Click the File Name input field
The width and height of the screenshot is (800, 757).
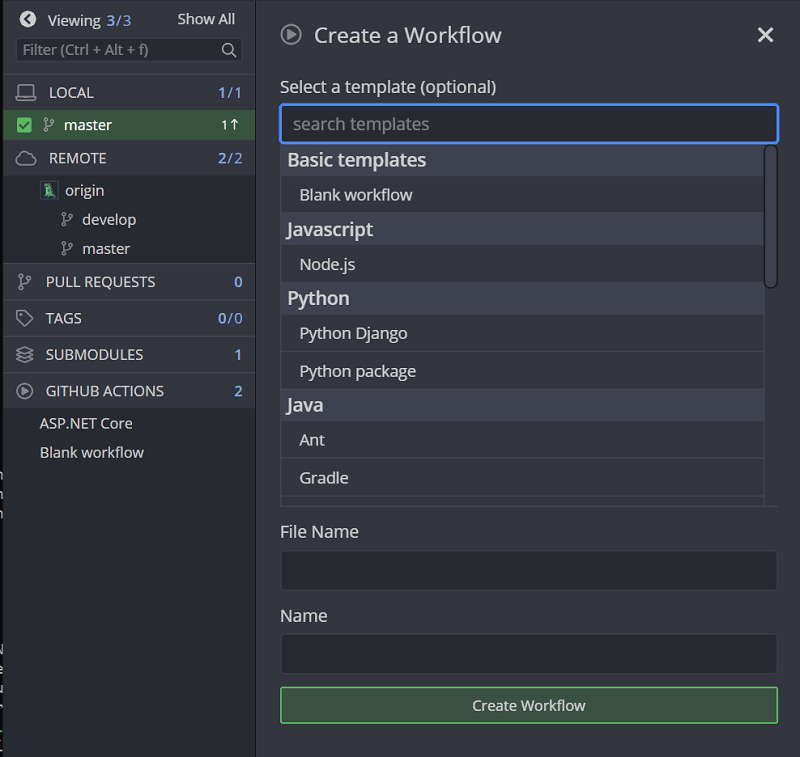pos(528,570)
